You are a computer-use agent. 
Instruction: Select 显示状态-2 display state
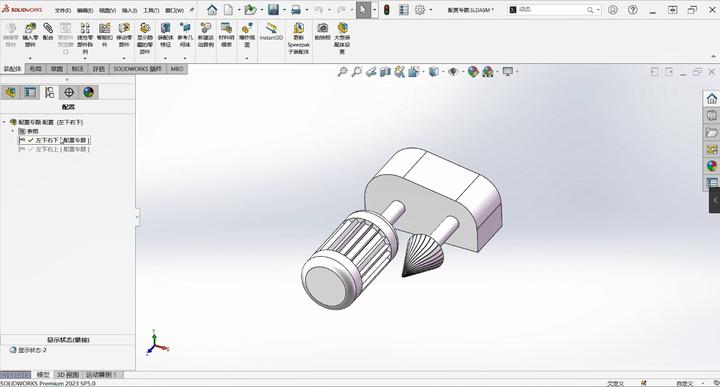pyautogui.click(x=28, y=350)
